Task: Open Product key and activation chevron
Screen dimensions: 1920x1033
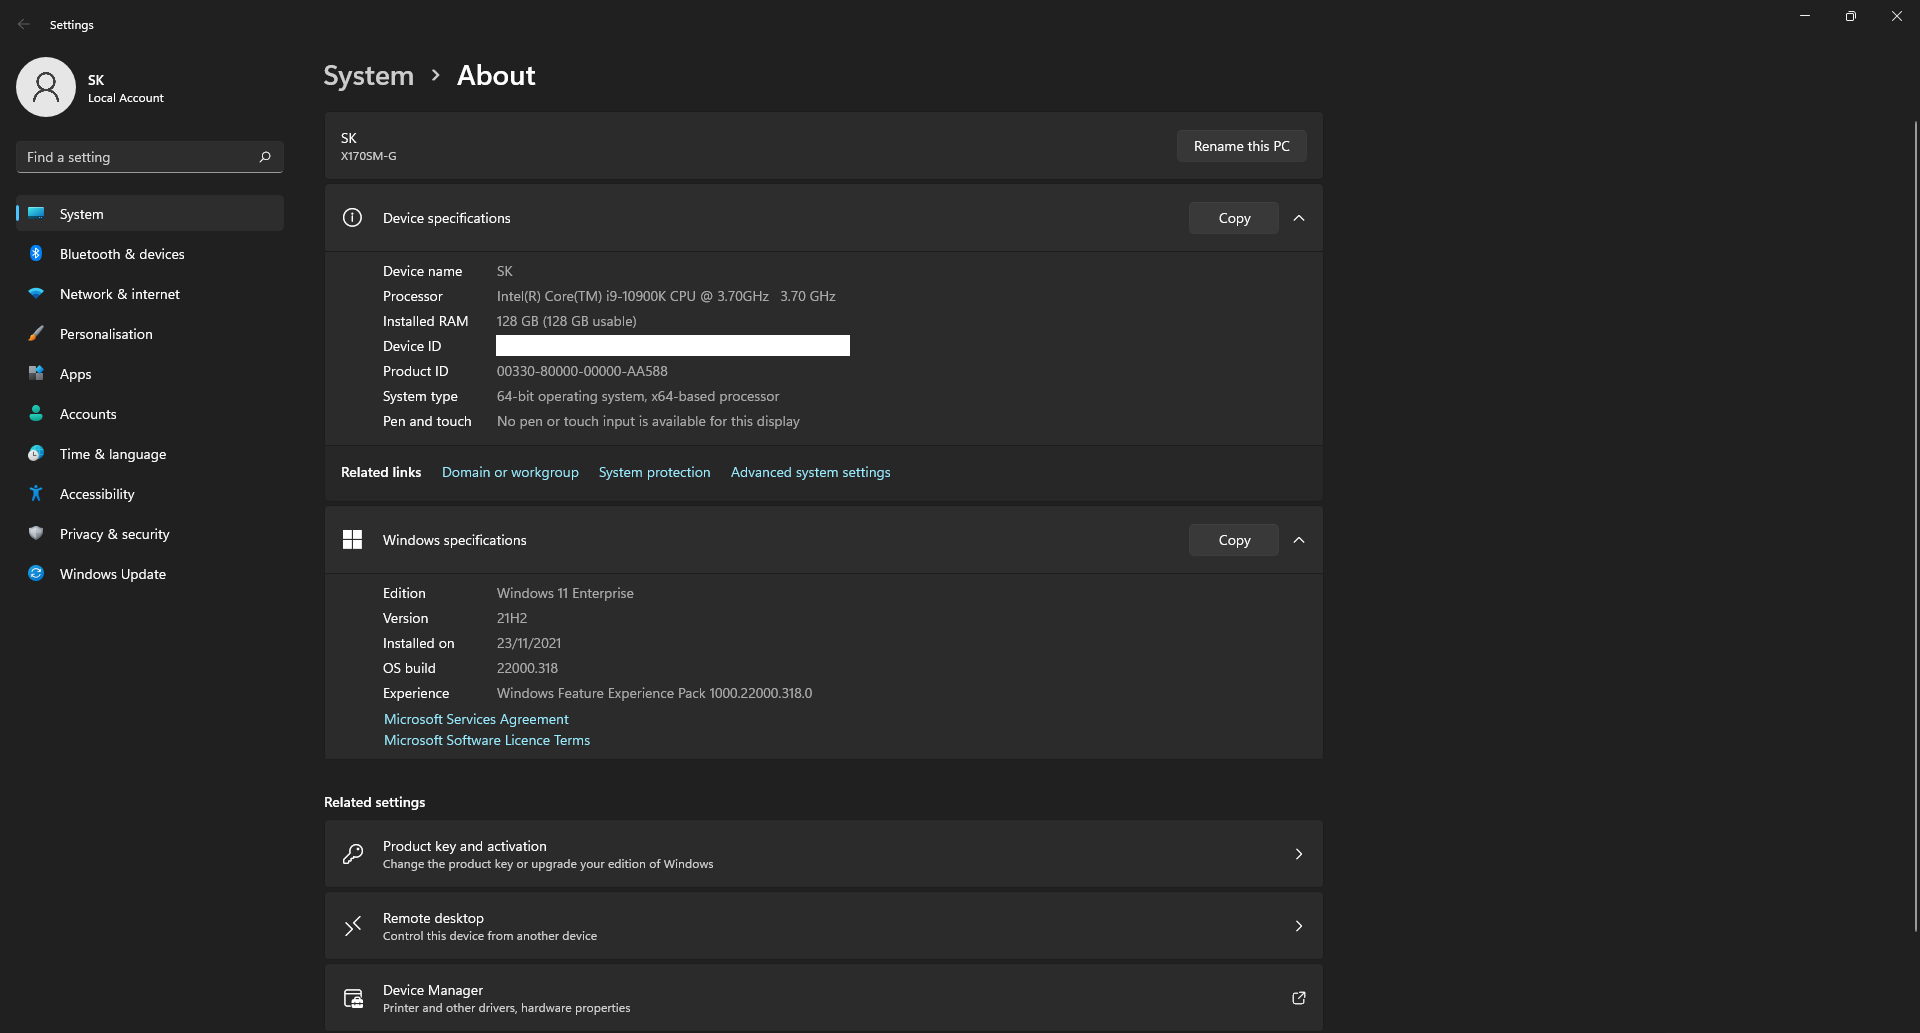Action: (x=1298, y=854)
